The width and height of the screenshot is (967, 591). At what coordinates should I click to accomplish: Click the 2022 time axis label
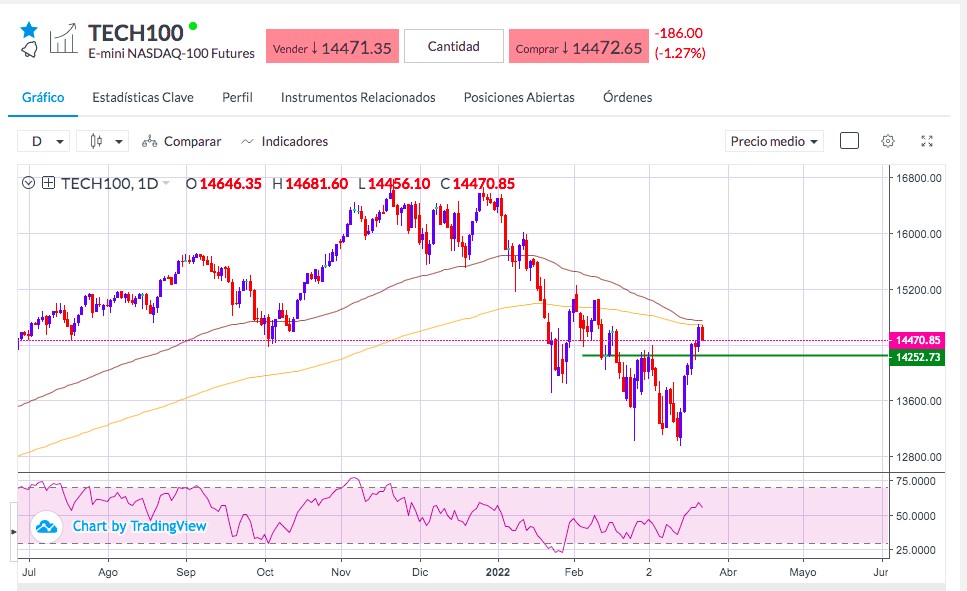pos(498,572)
